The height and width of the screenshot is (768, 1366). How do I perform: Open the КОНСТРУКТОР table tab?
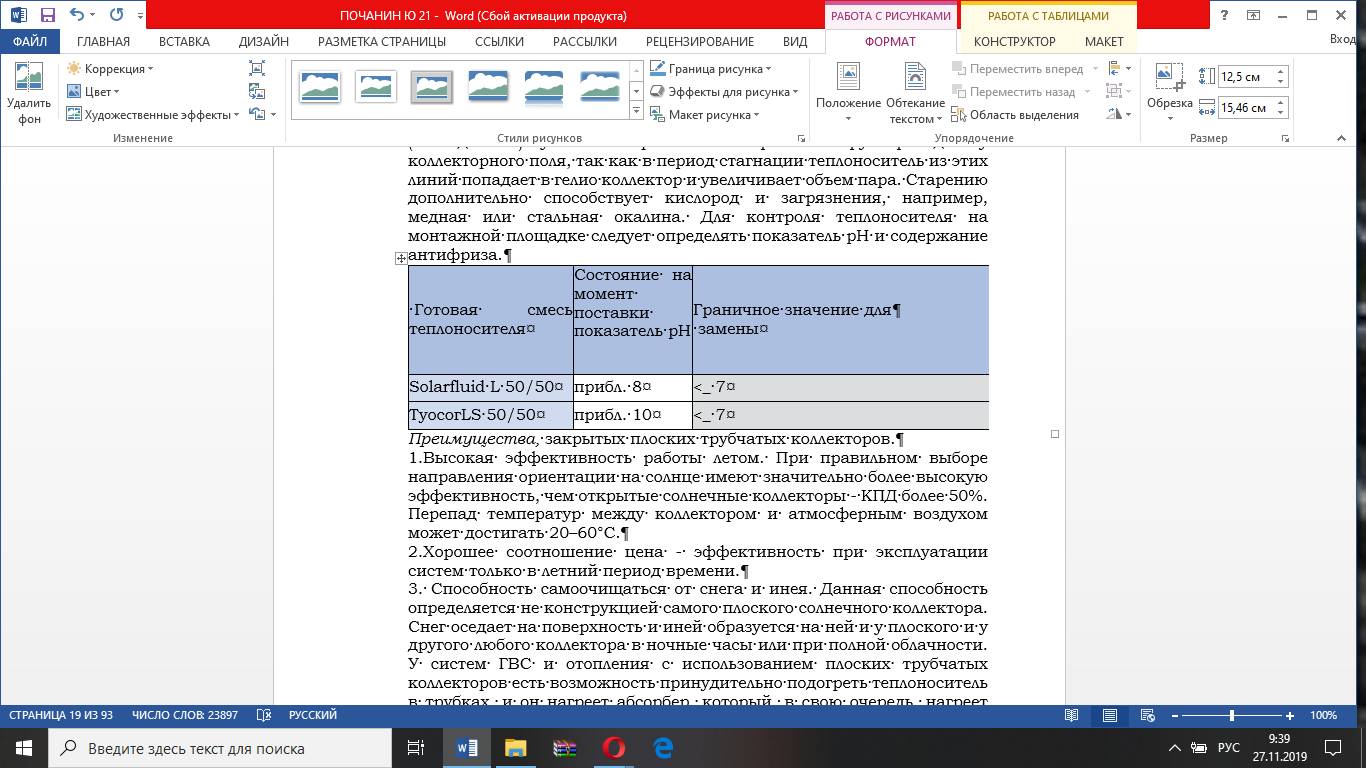(x=1014, y=42)
